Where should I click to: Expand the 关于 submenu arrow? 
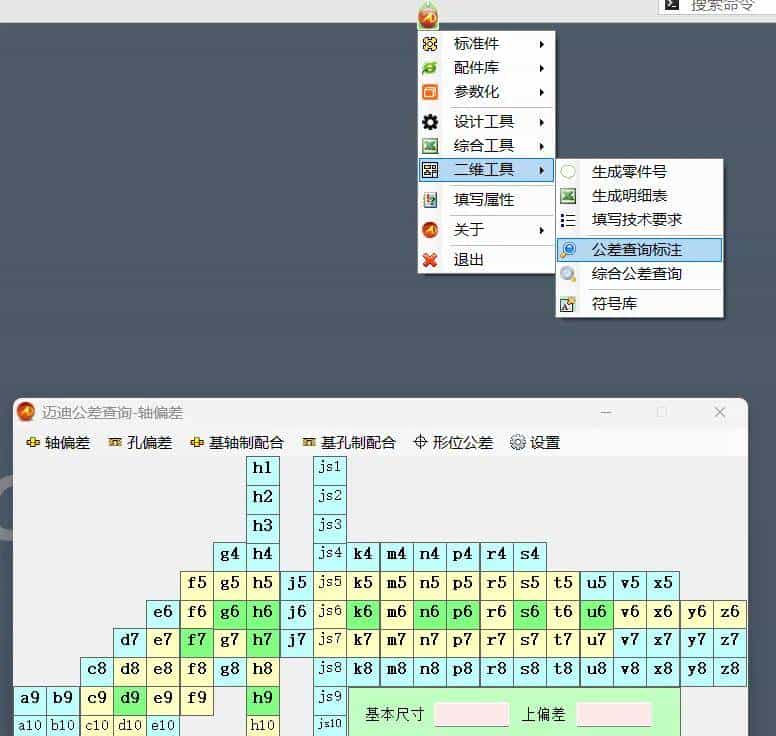(542, 230)
